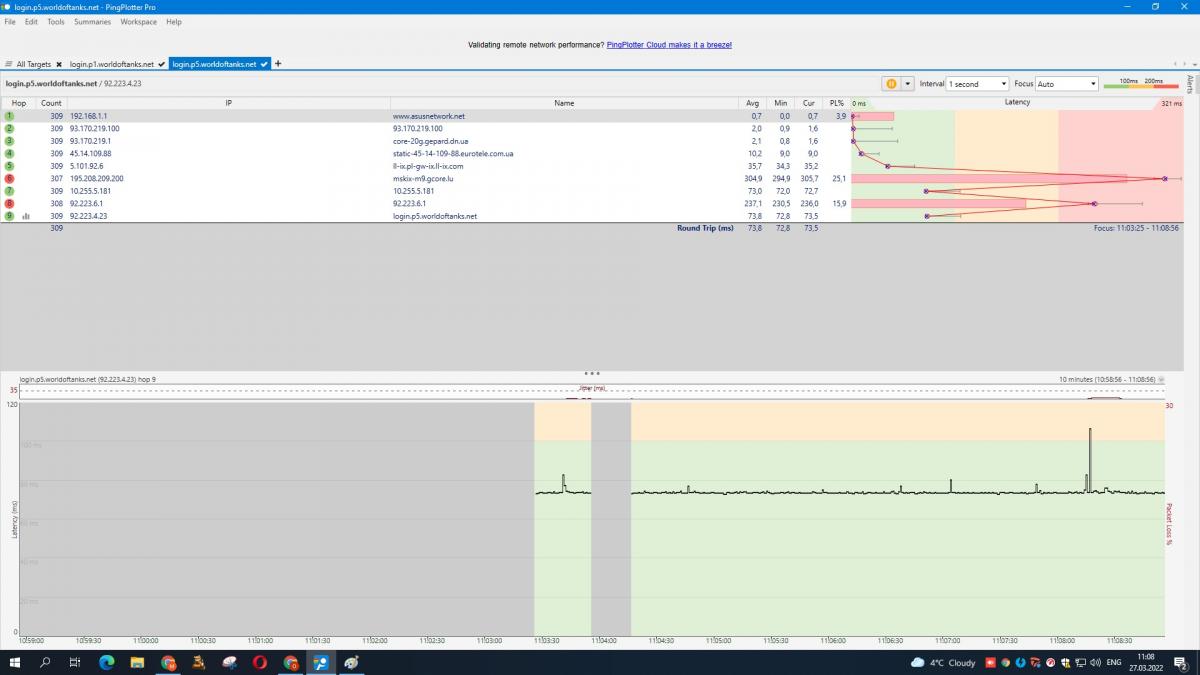Open the dropdown arrow beside the pause button
The width and height of the screenshot is (1200, 675).
tap(908, 84)
